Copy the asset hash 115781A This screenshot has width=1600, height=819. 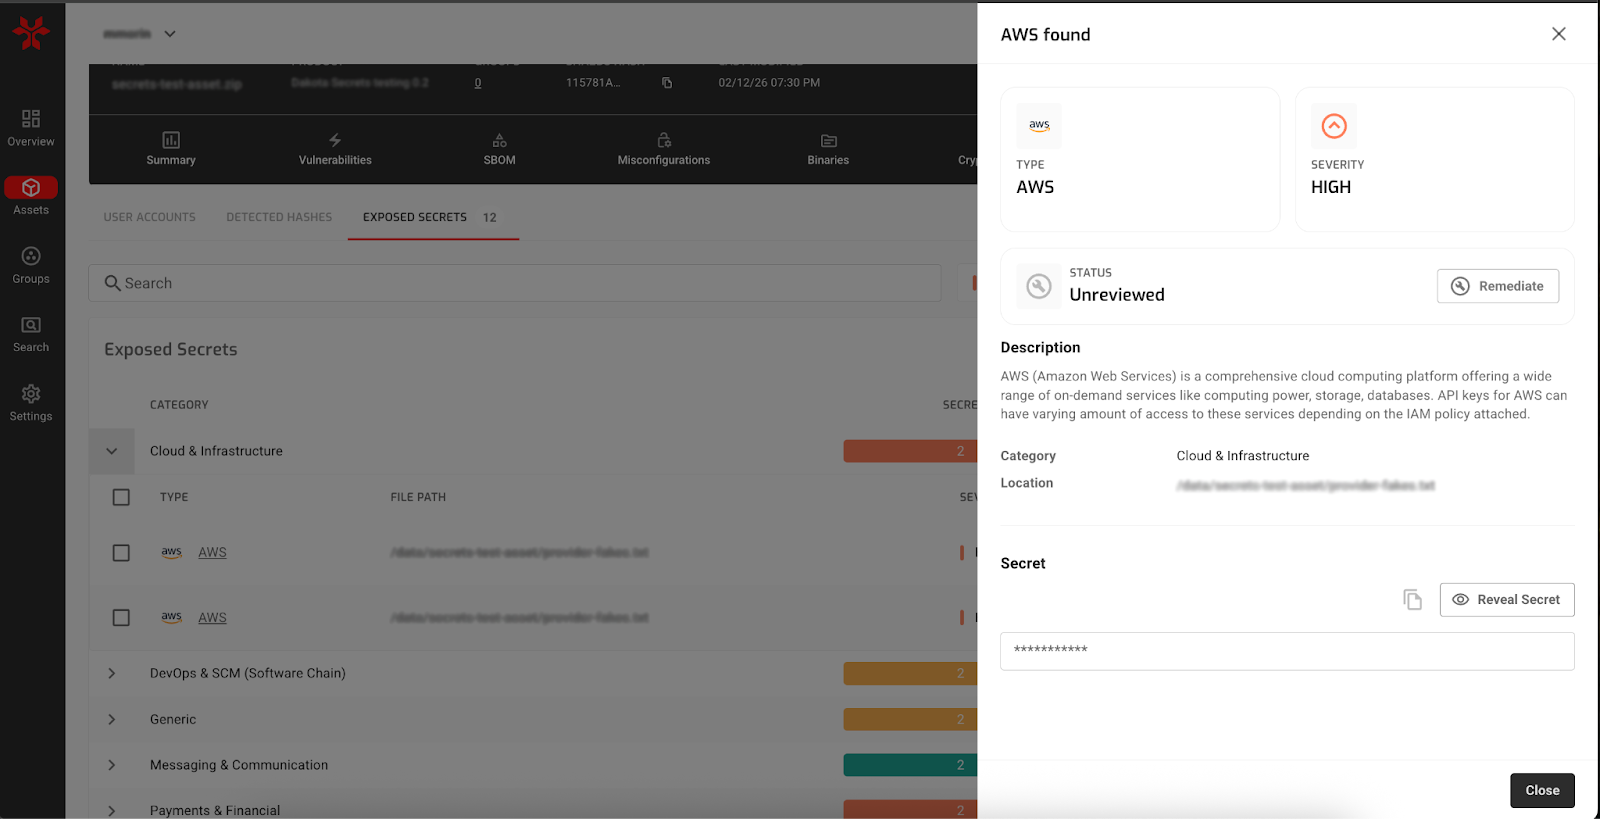(667, 83)
